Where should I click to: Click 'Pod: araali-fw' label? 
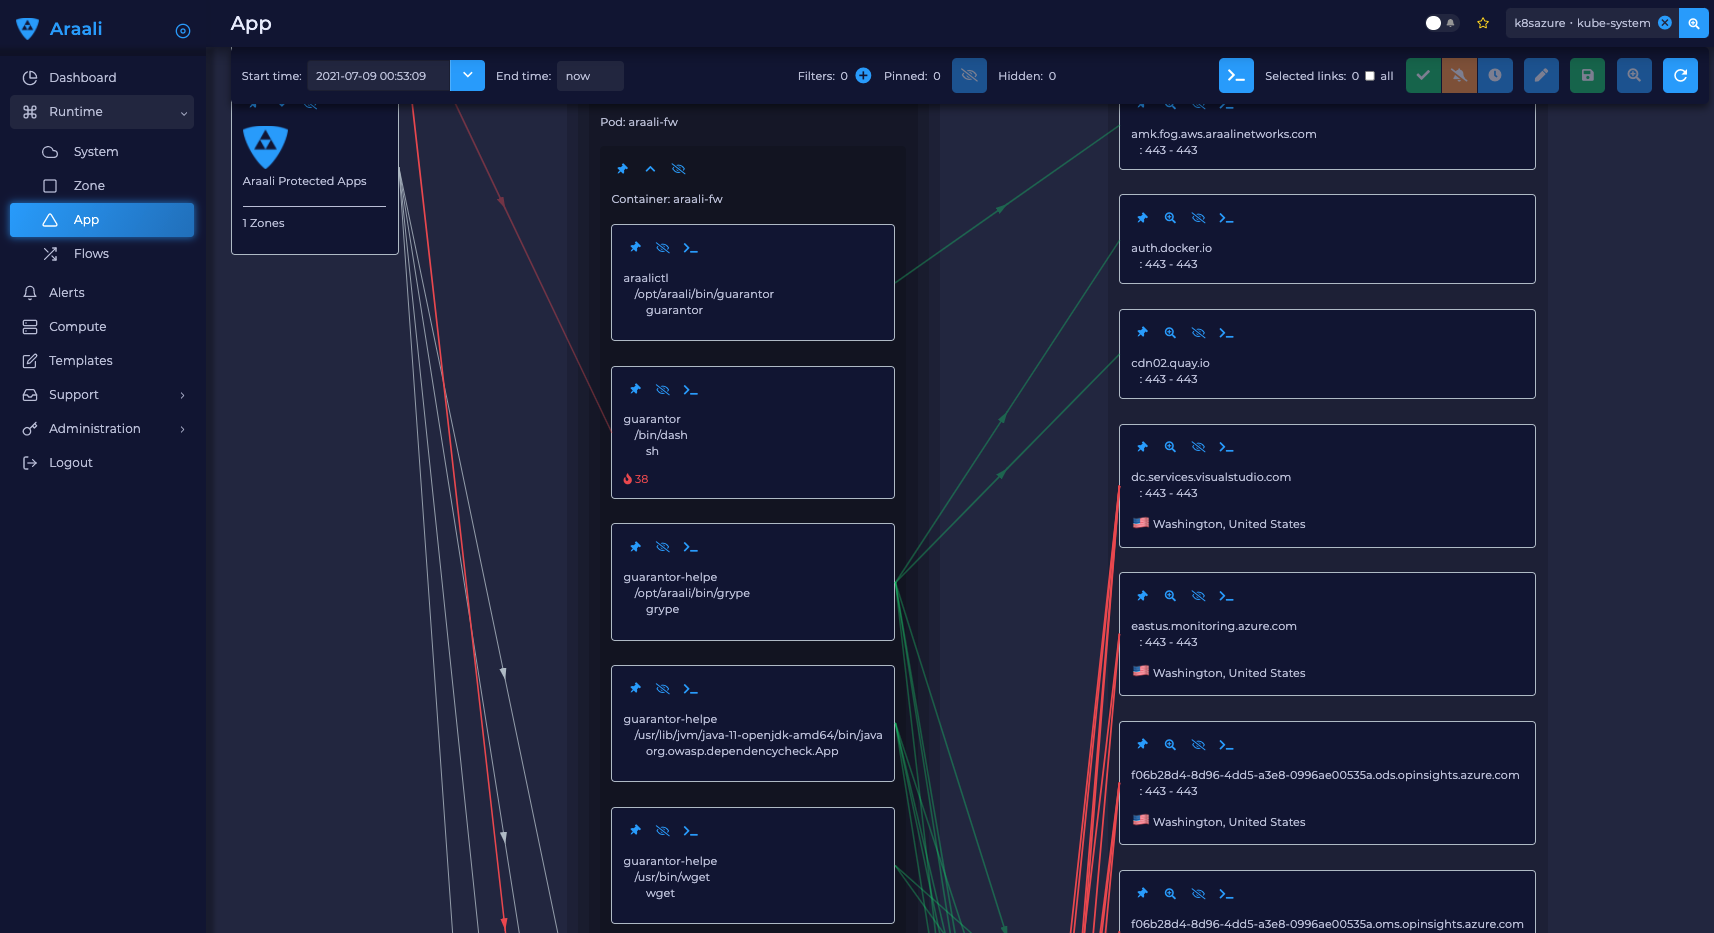[639, 122]
